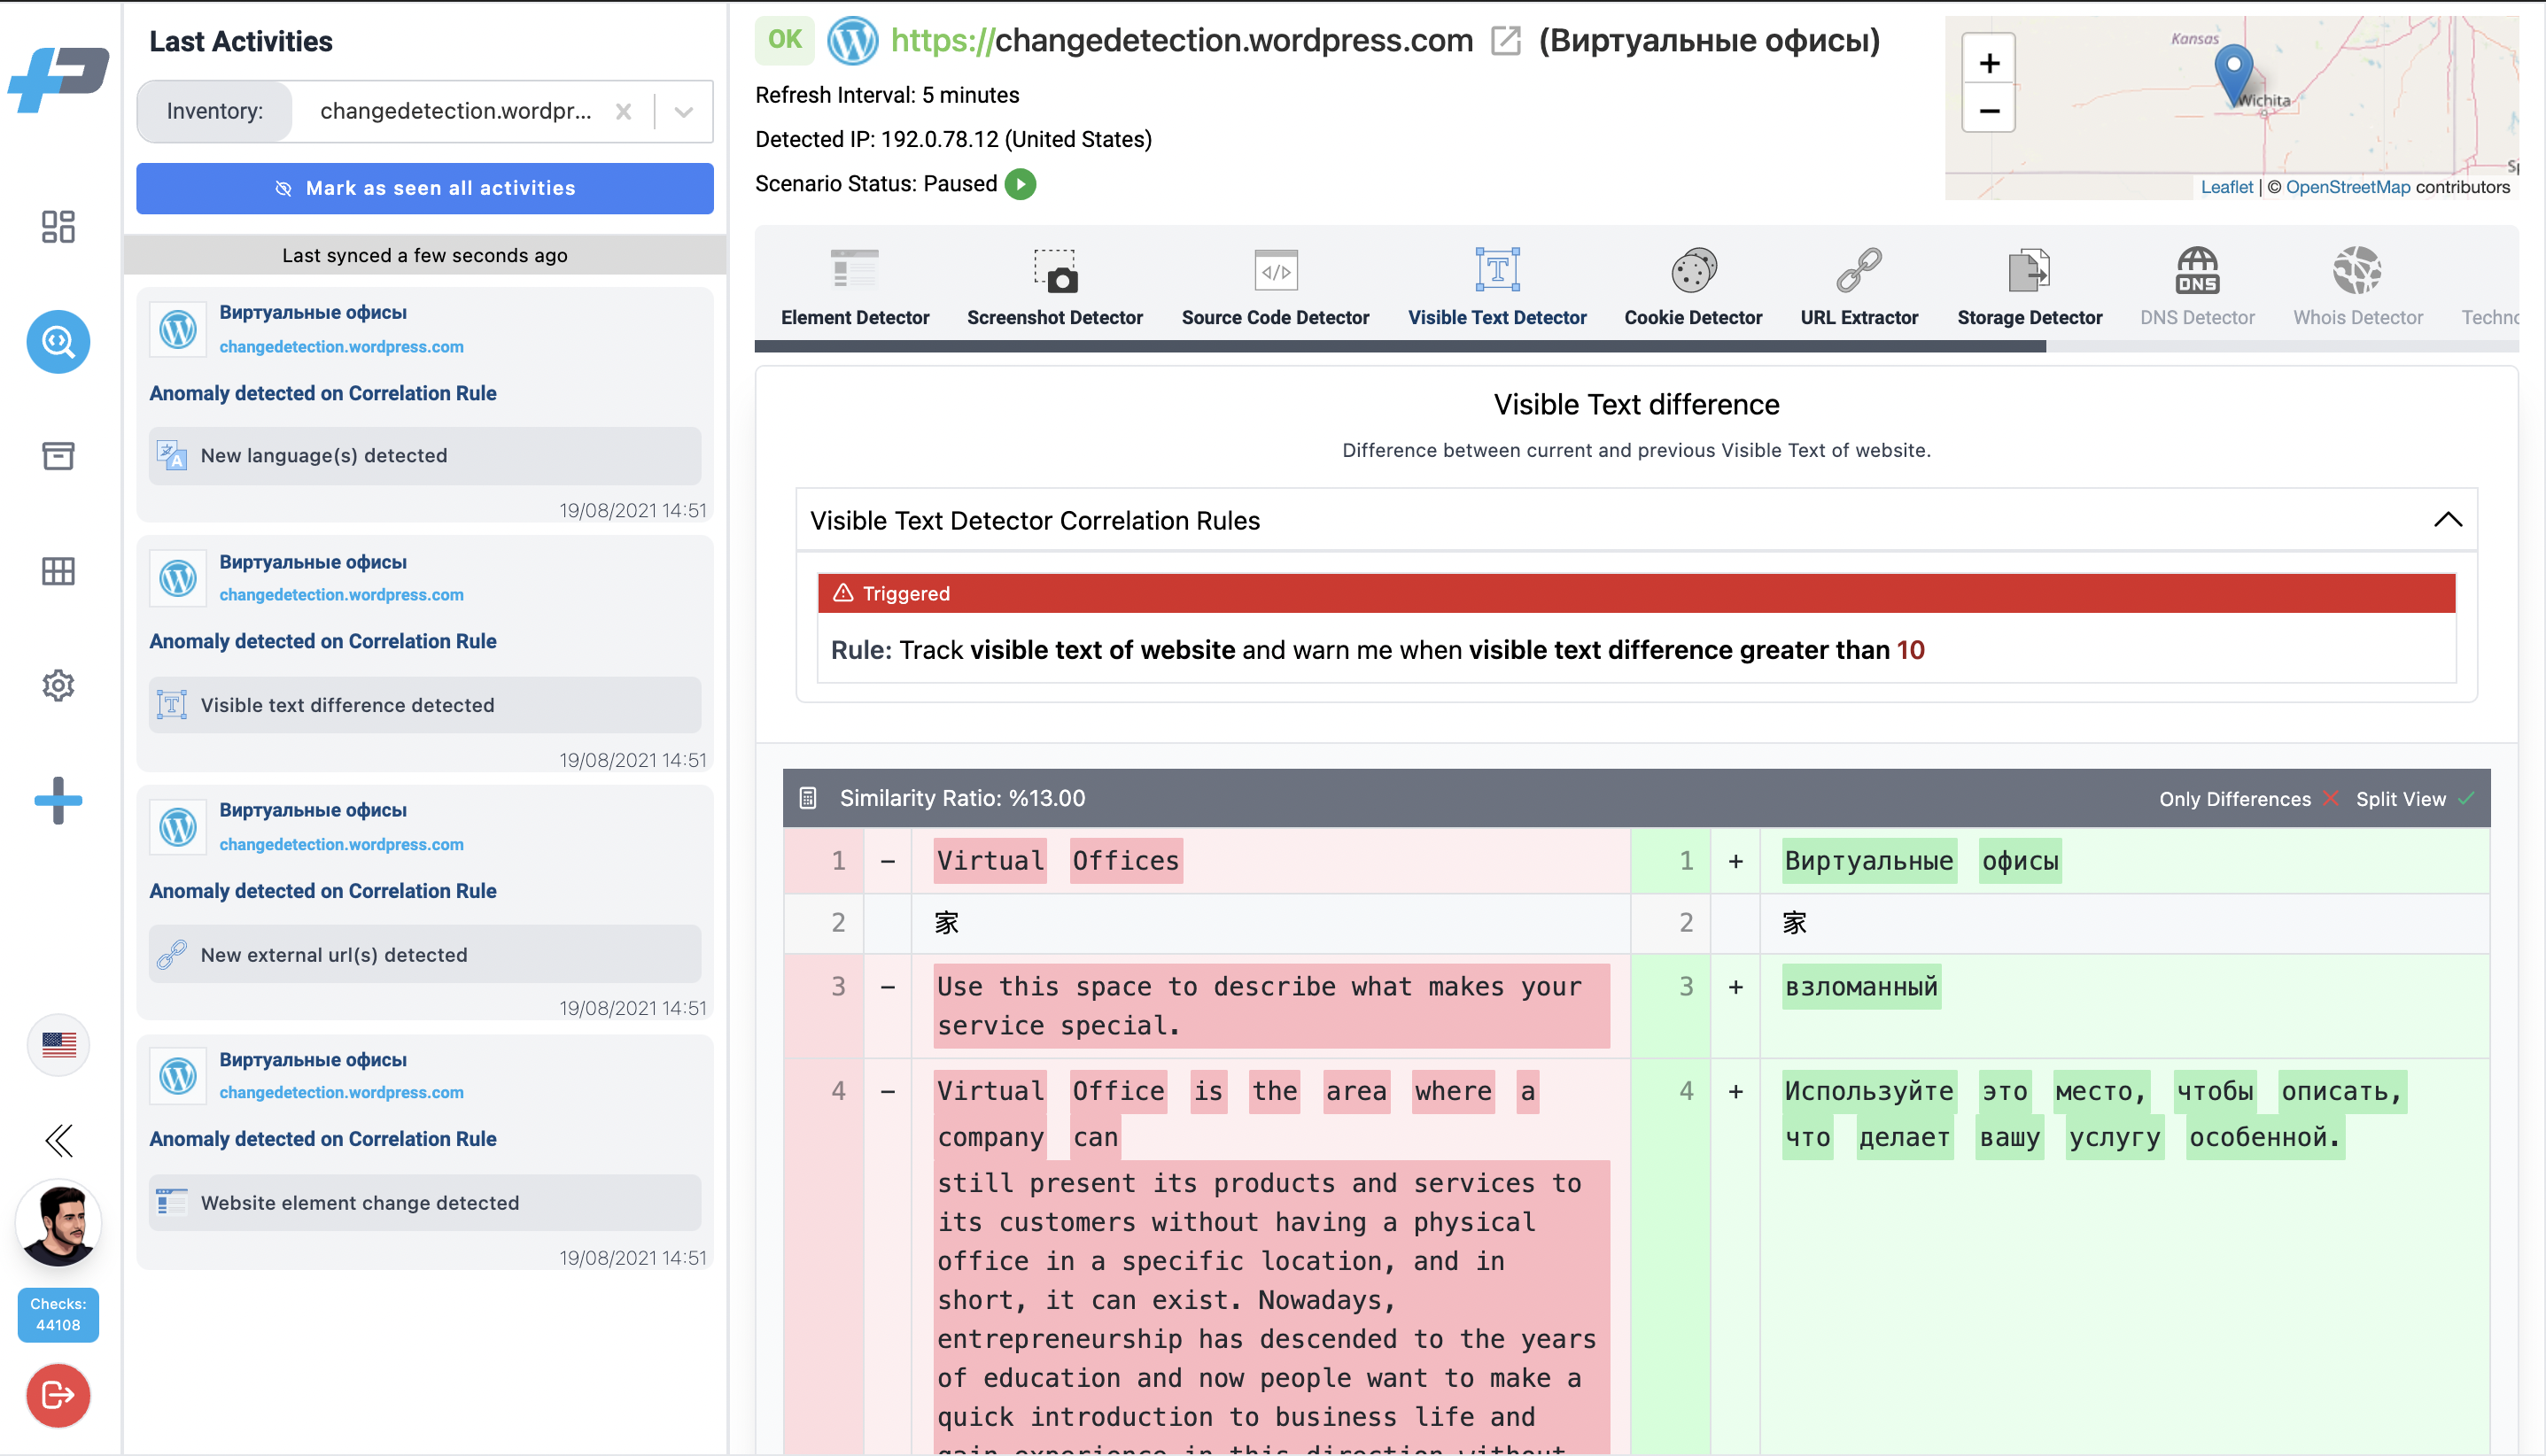Collapse Visible Text Detector Correlation Rules section

coord(2447,520)
